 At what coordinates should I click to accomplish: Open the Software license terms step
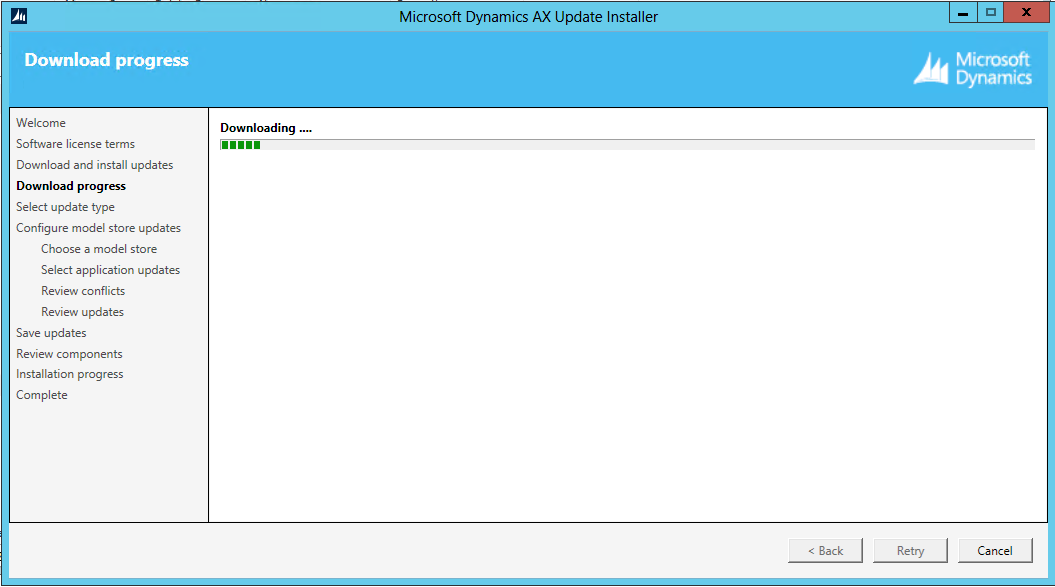coord(75,143)
